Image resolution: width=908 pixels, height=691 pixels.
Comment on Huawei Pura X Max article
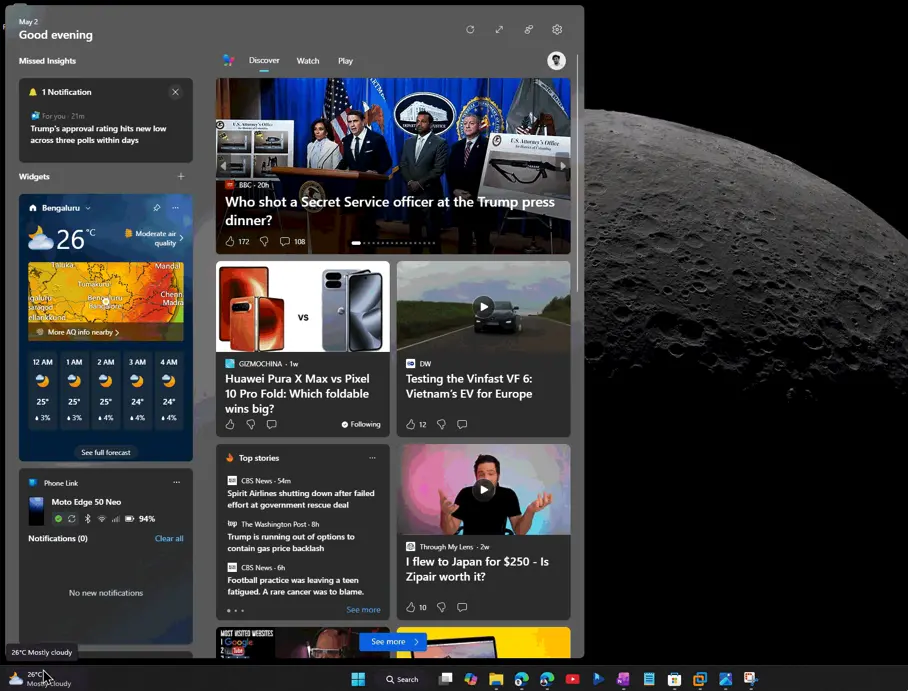click(x=272, y=425)
